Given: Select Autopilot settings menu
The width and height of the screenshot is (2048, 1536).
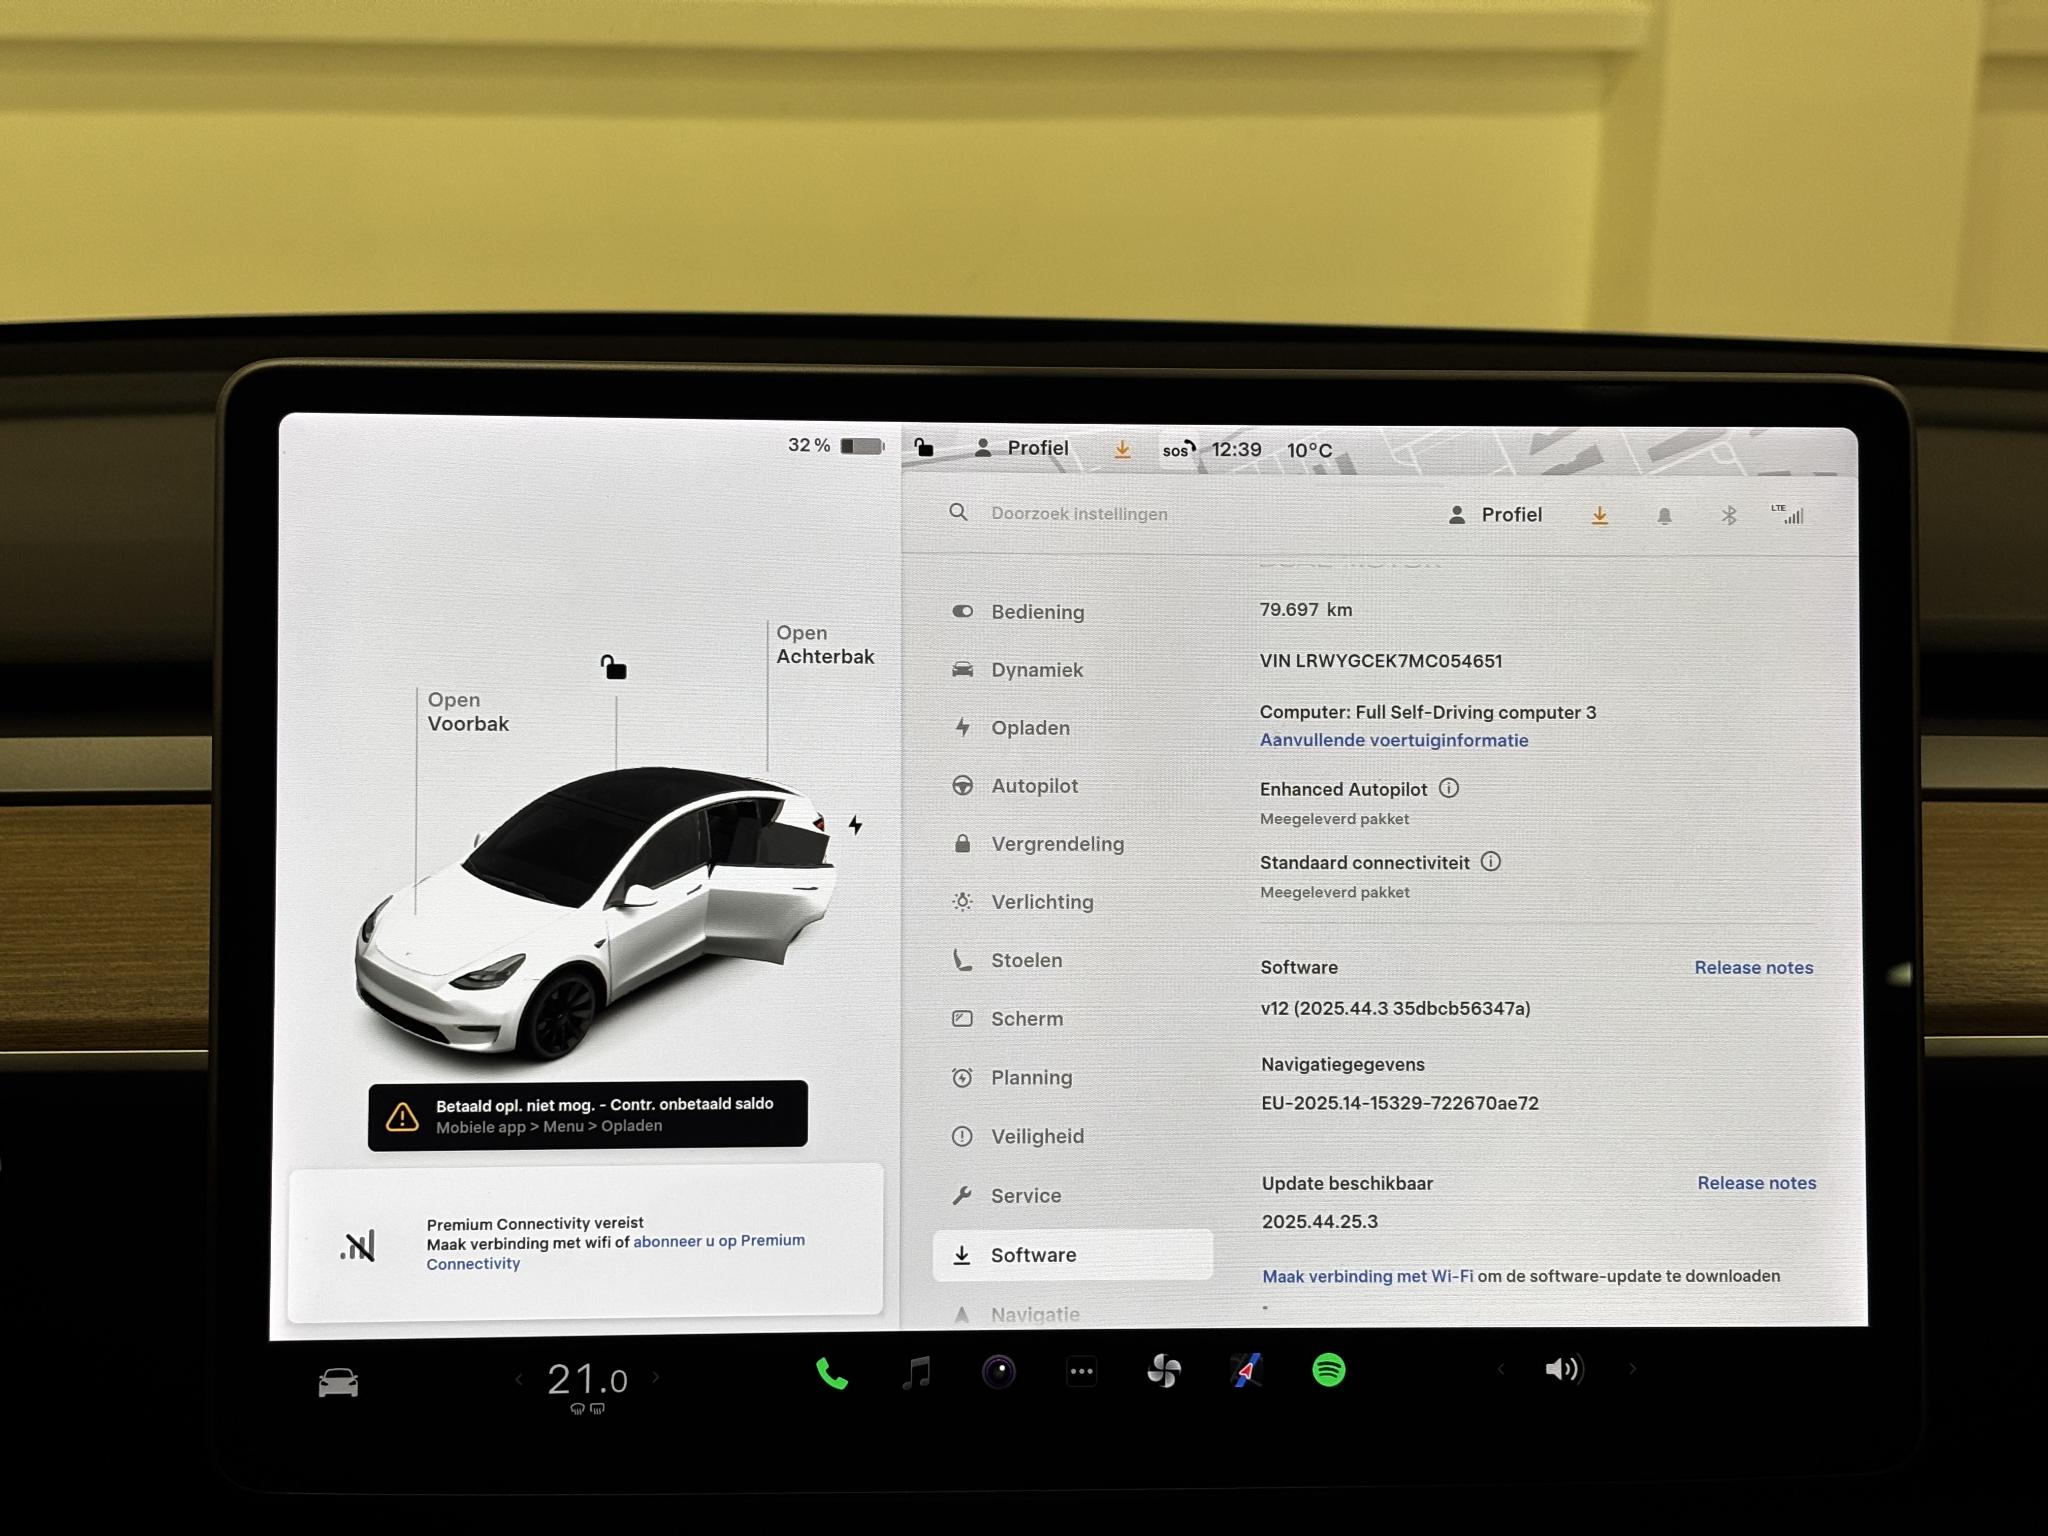Looking at the screenshot, I should pos(1034,786).
